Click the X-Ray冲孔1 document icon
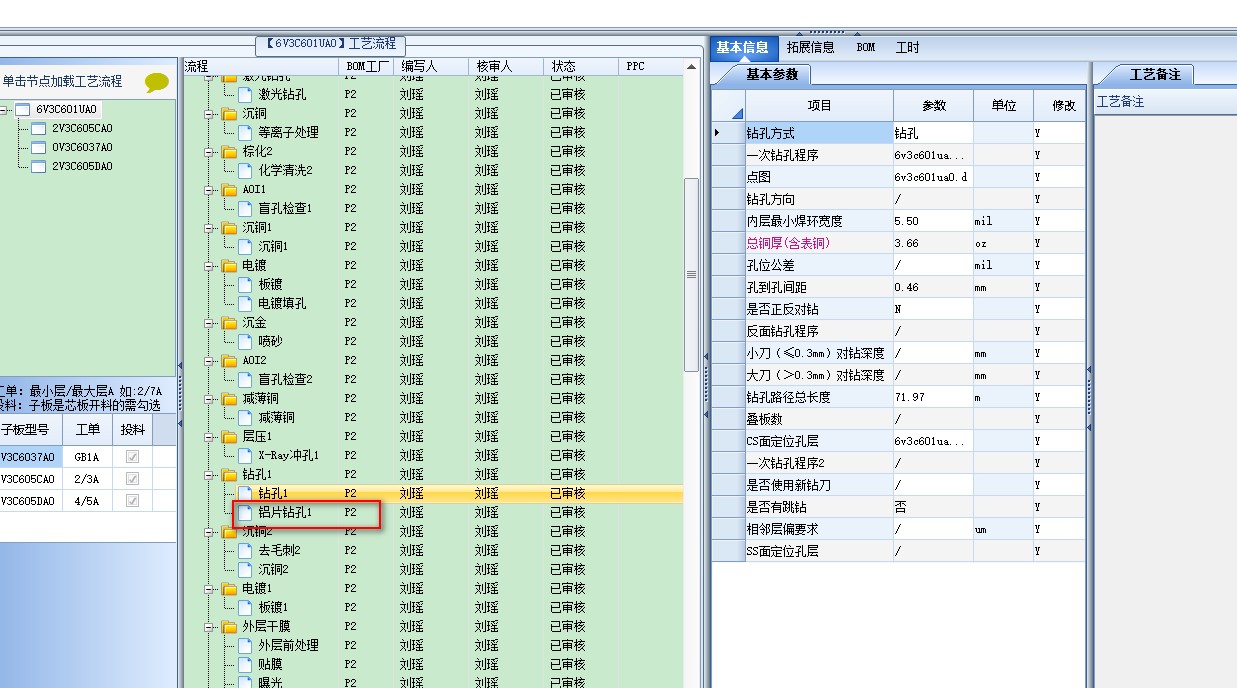Image resolution: width=1237 pixels, height=688 pixels. pos(245,455)
